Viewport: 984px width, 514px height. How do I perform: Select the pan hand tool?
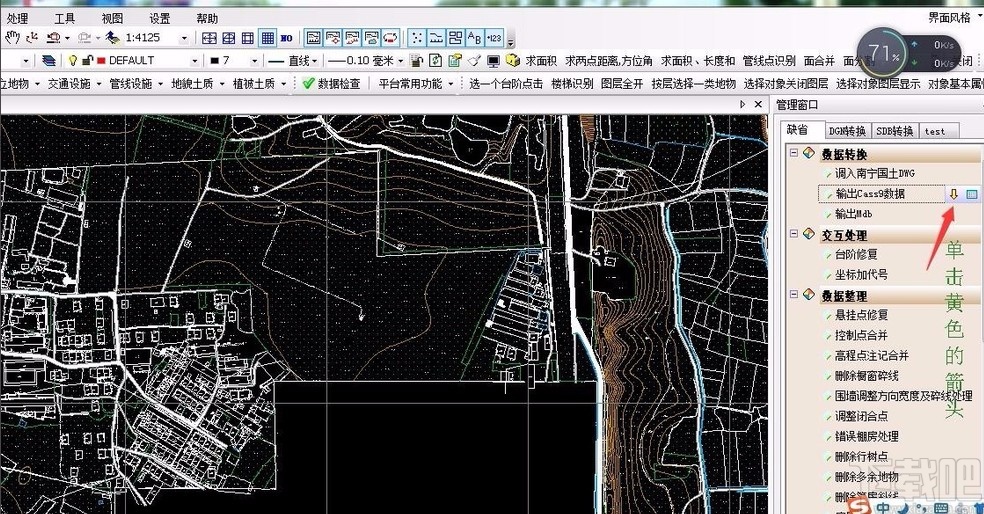12,38
